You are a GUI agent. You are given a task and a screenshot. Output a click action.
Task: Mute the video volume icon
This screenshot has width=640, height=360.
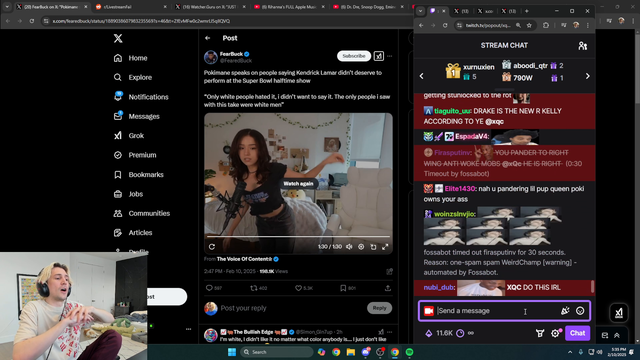pos(349,247)
